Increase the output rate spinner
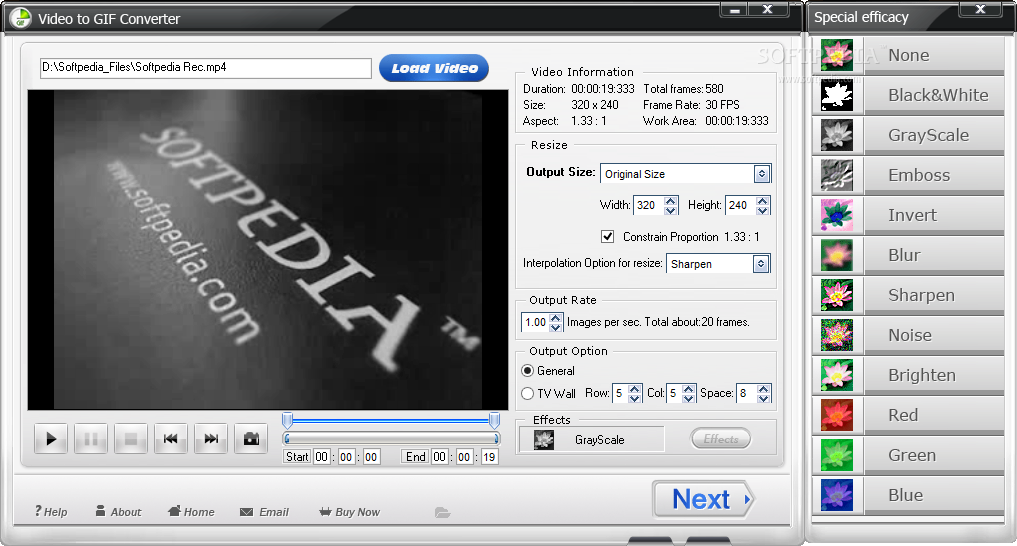1017x546 pixels. (555, 318)
